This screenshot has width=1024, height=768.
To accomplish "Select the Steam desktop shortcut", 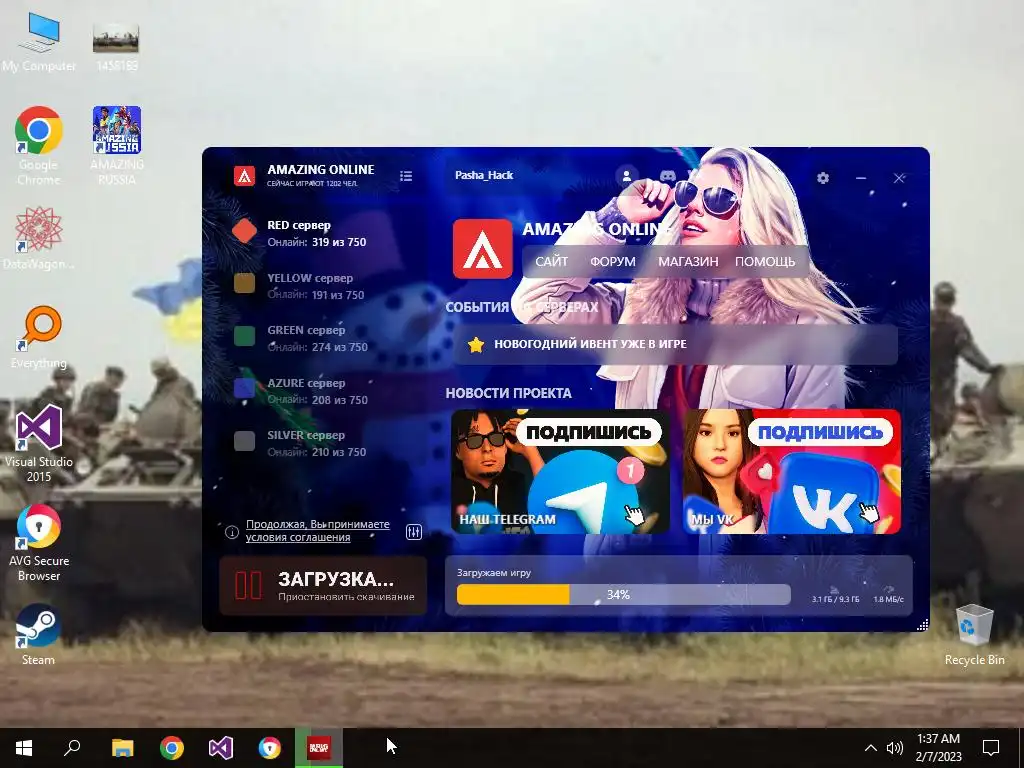I will 39,634.
